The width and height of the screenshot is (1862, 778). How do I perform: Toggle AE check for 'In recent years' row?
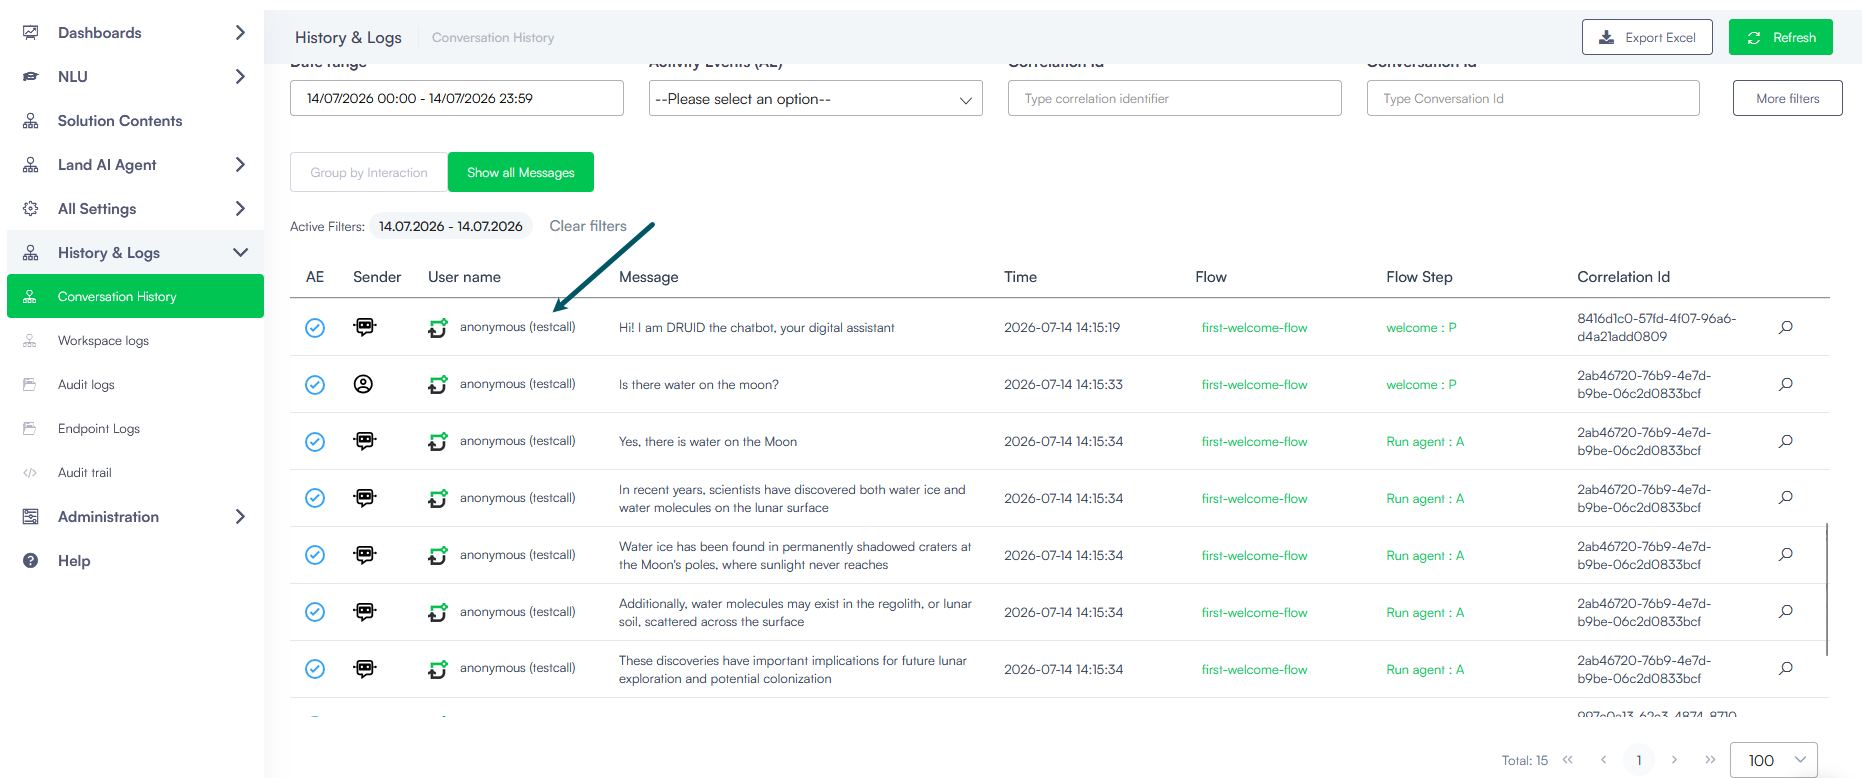[315, 498]
